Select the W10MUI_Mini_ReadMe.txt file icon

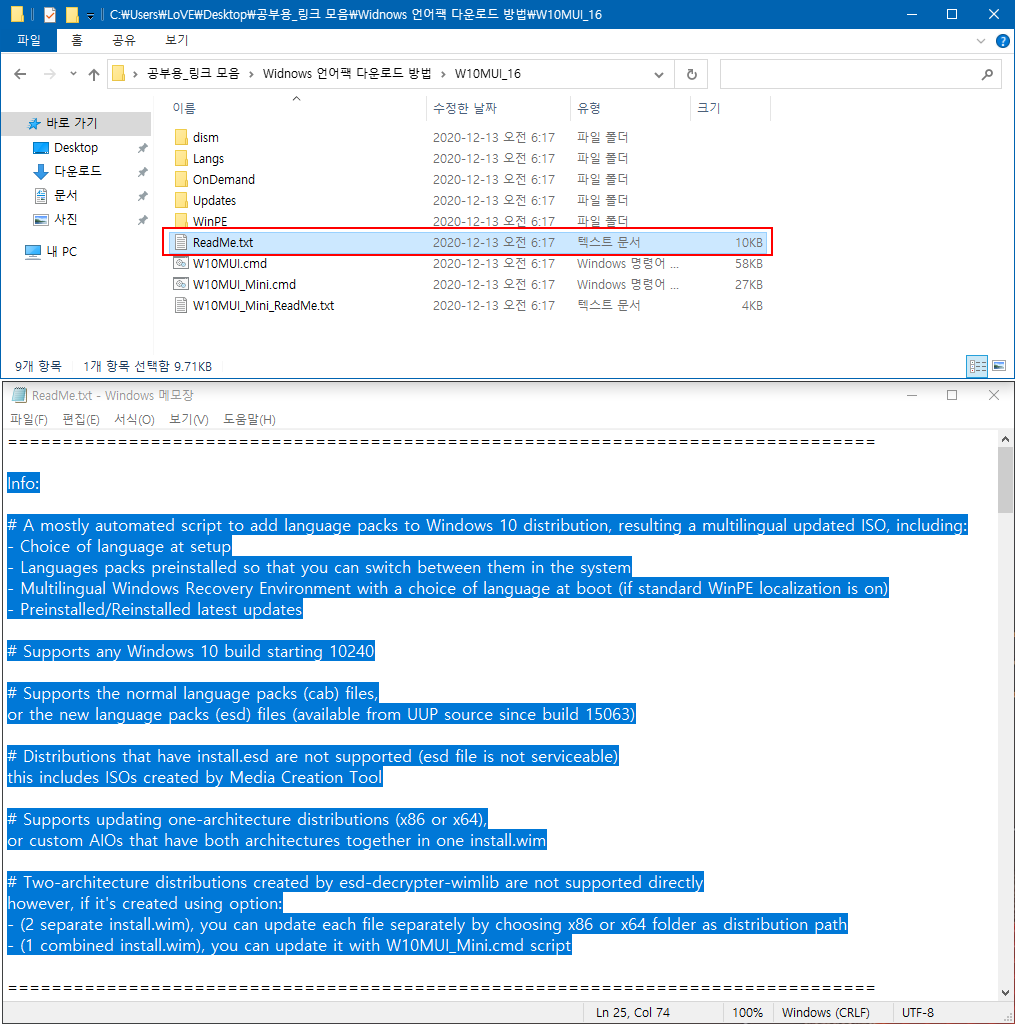pyautogui.click(x=181, y=305)
